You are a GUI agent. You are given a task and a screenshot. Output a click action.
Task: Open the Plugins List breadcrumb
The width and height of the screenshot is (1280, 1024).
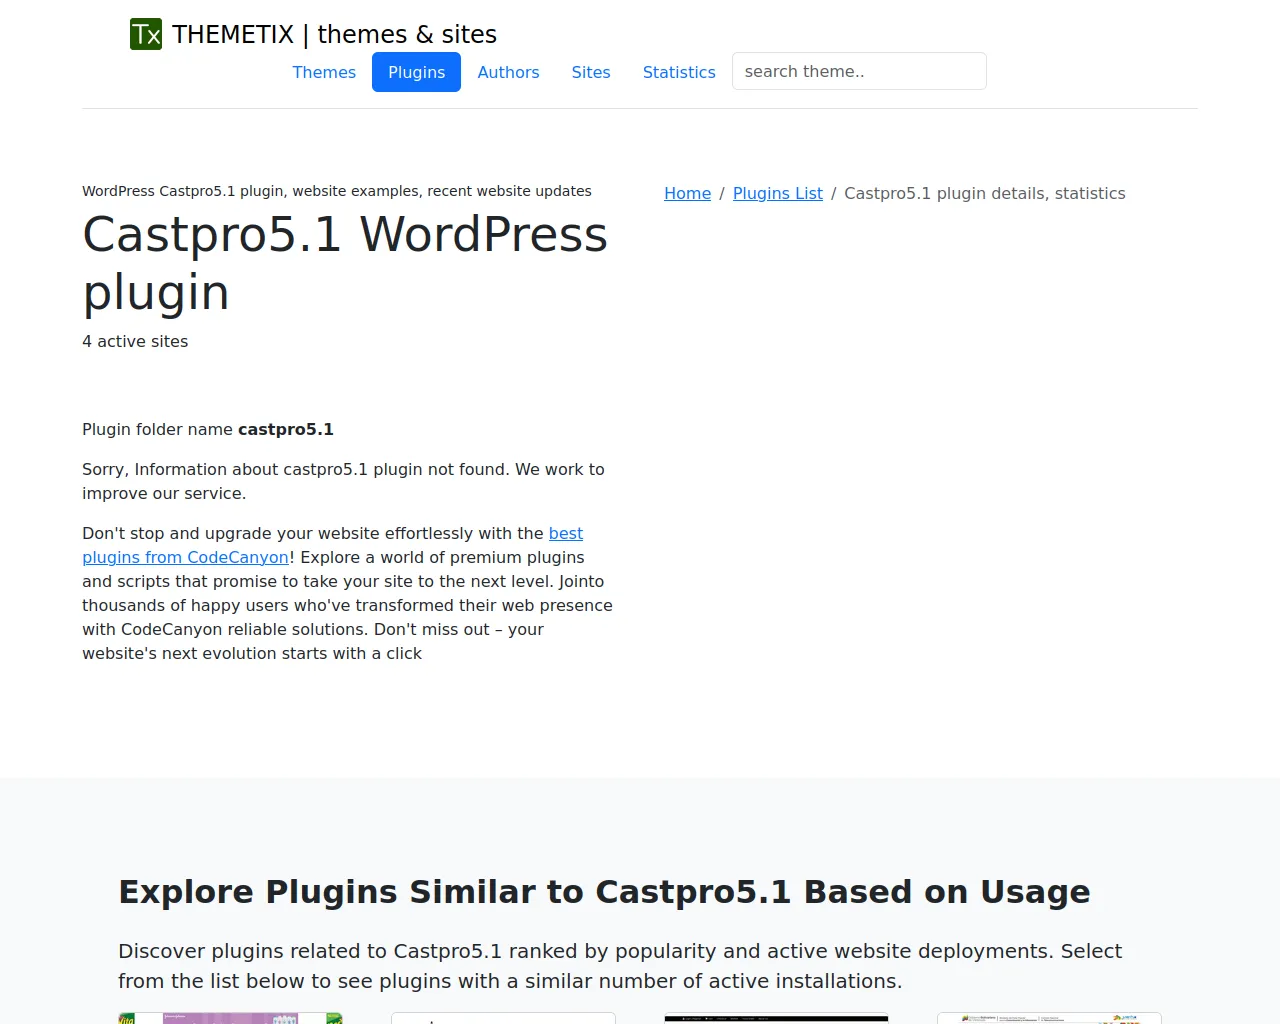tap(778, 193)
